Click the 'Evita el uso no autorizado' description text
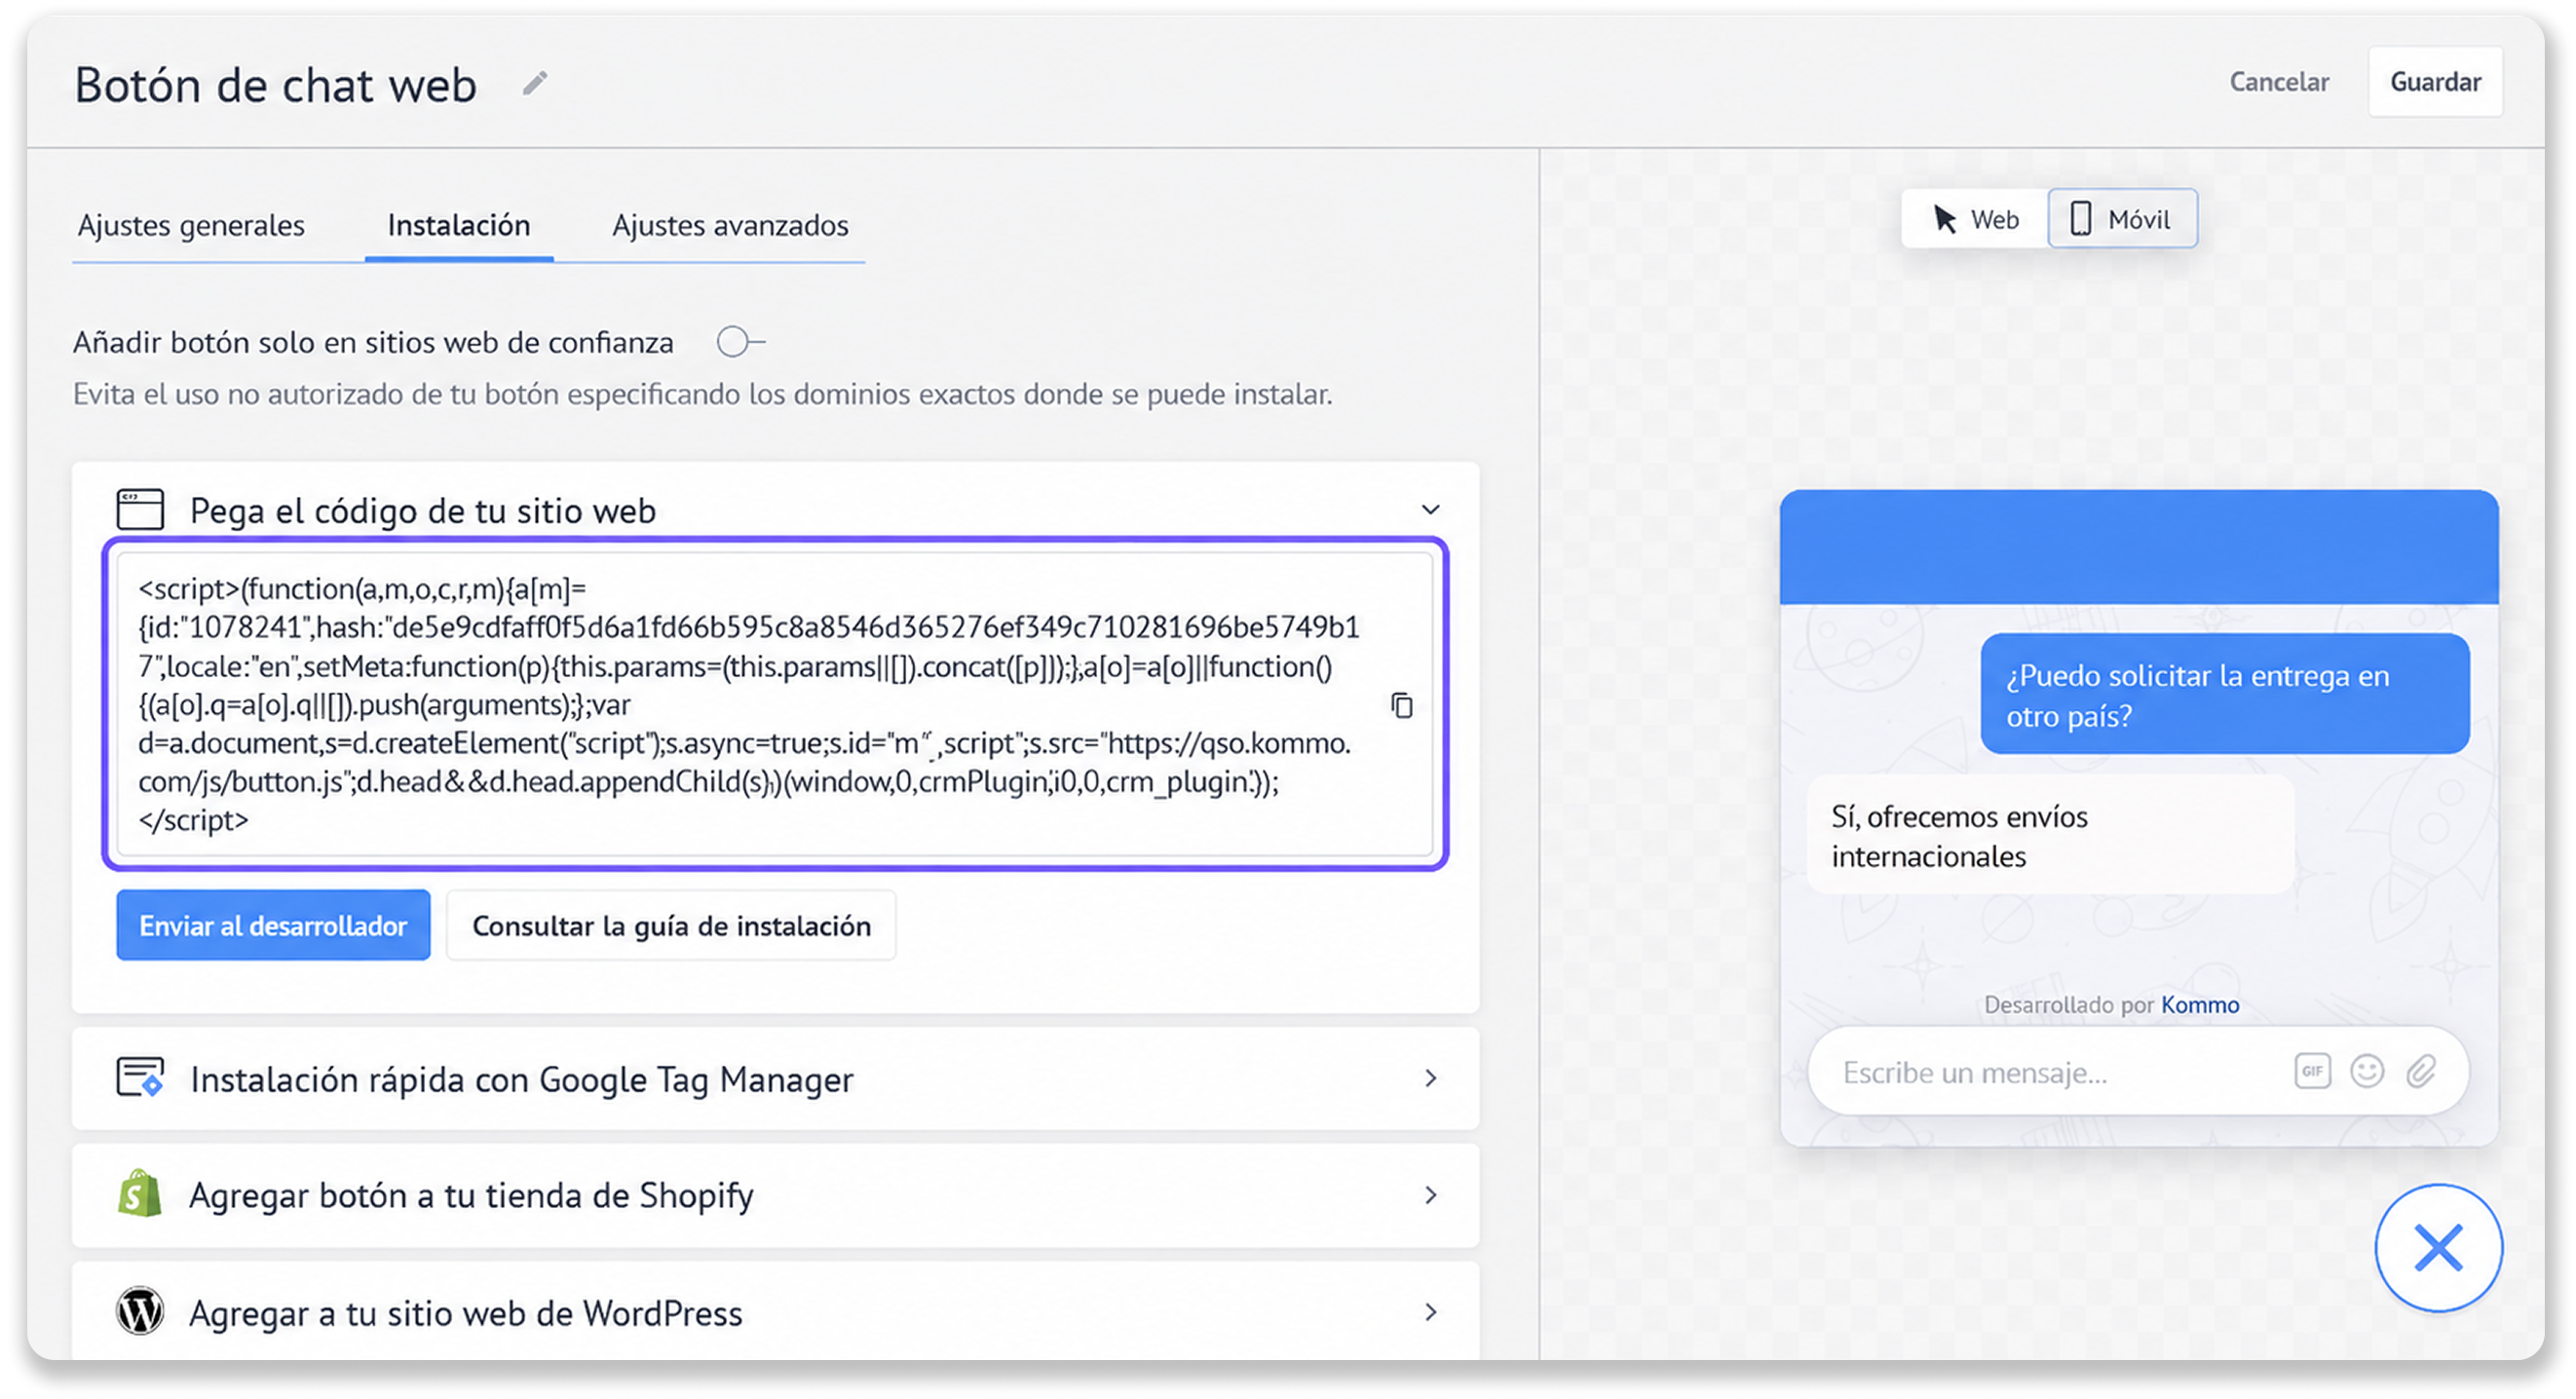This screenshot has width=2576, height=1399. (702, 394)
